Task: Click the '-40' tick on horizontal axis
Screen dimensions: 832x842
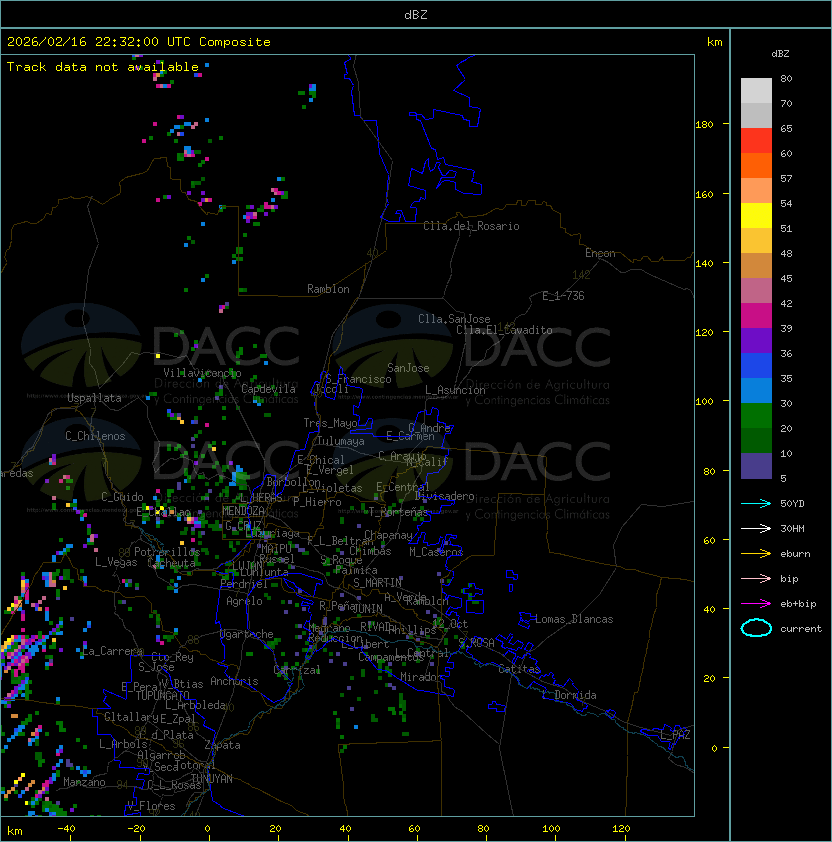Action: click(66, 829)
